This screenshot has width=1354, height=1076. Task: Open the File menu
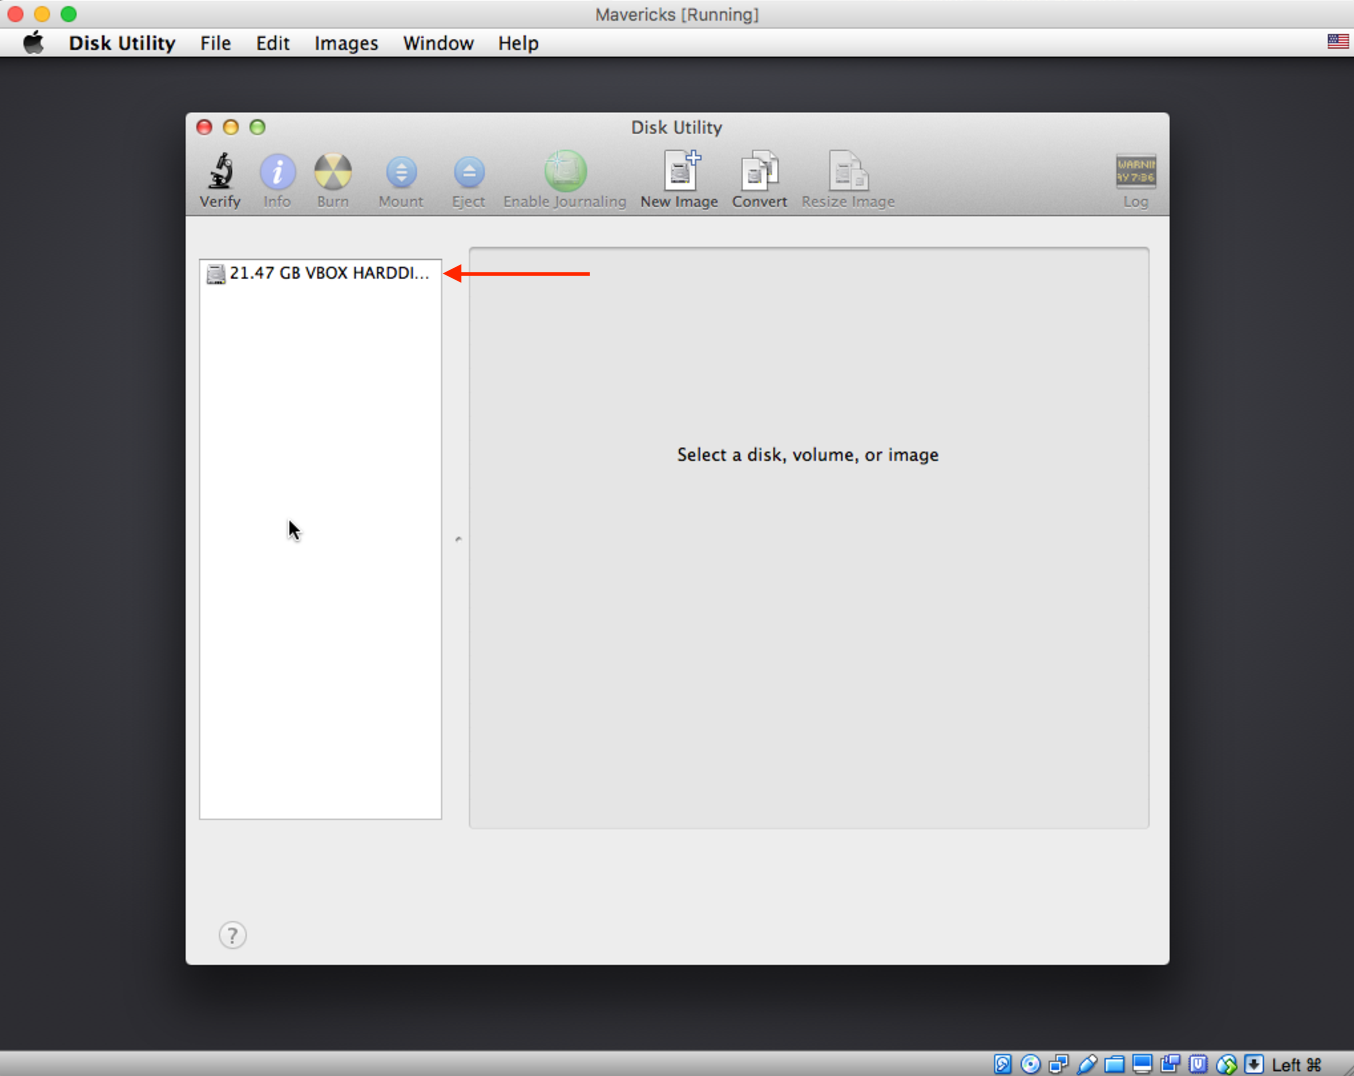coord(215,43)
